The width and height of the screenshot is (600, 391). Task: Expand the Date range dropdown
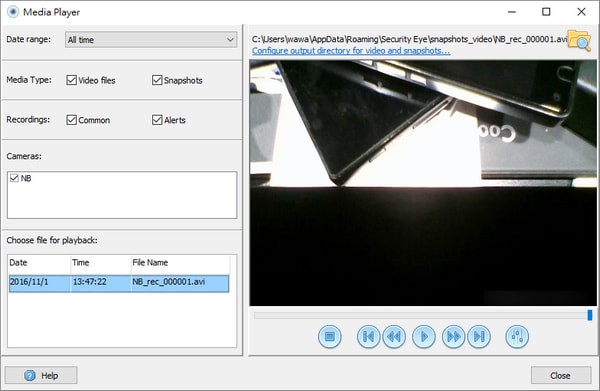pyautogui.click(x=151, y=39)
